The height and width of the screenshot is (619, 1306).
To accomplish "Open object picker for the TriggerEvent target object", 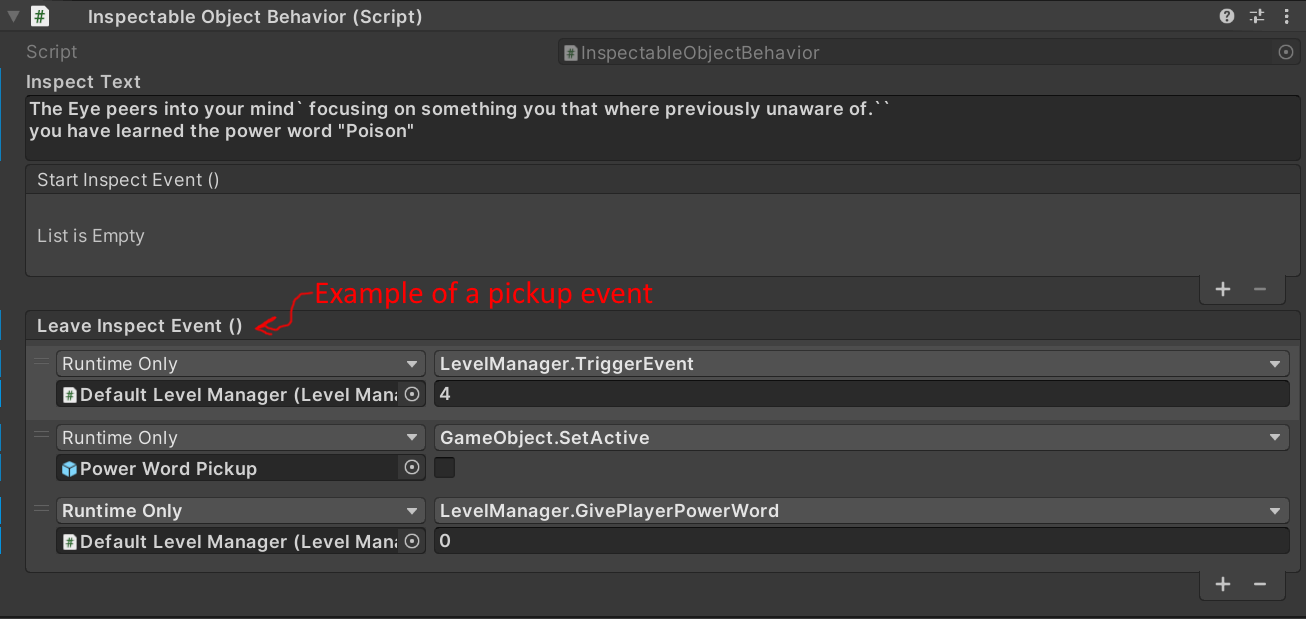I will (411, 394).
